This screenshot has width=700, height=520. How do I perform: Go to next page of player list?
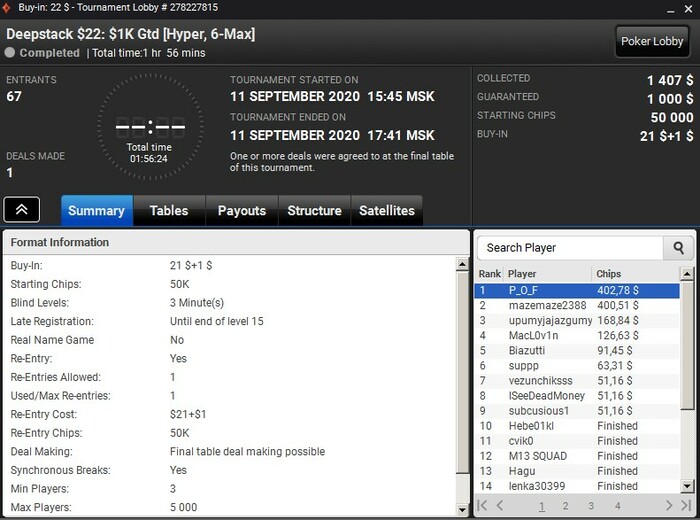pos(669,505)
